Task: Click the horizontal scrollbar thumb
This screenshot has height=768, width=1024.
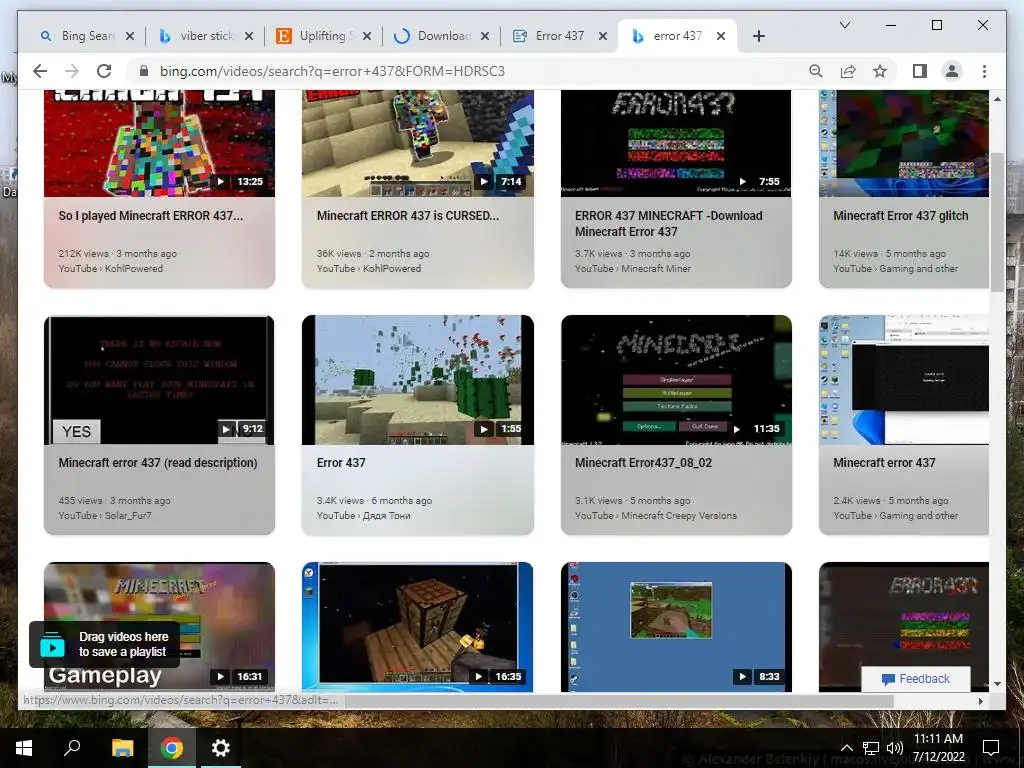Action: coord(619,701)
